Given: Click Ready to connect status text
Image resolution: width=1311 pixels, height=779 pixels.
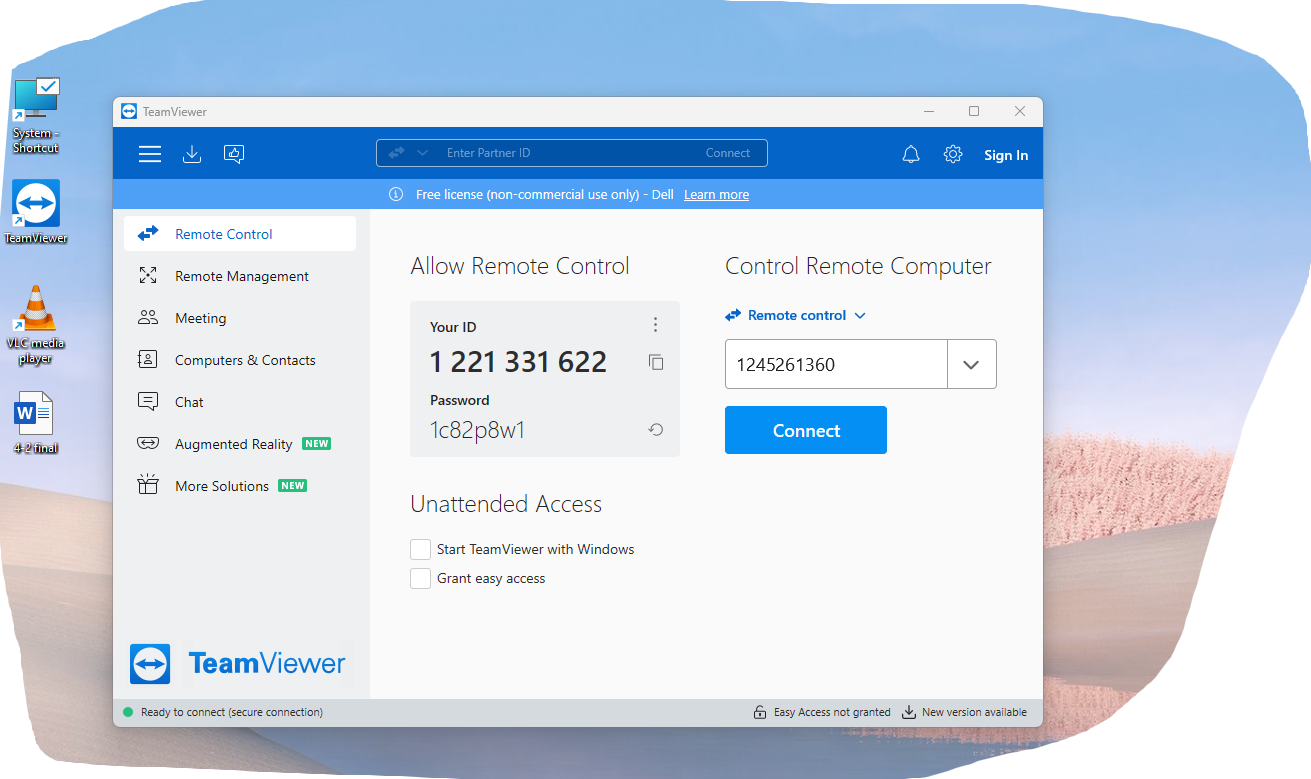Looking at the screenshot, I should point(232,712).
